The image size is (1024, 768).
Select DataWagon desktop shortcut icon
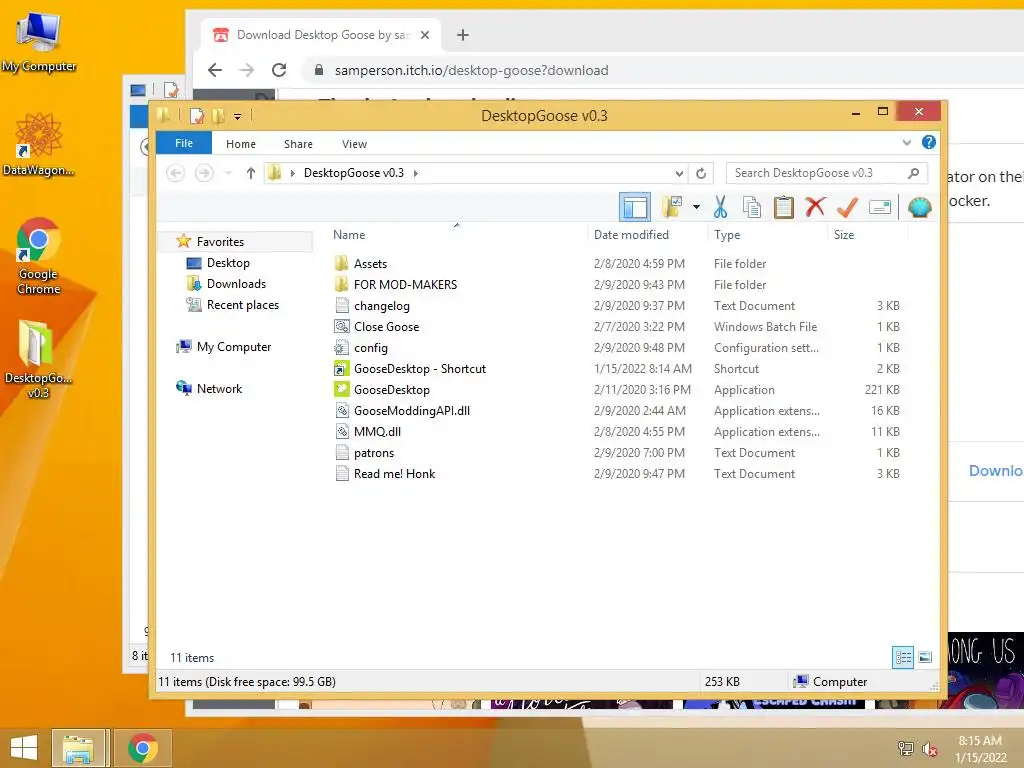coord(39,144)
